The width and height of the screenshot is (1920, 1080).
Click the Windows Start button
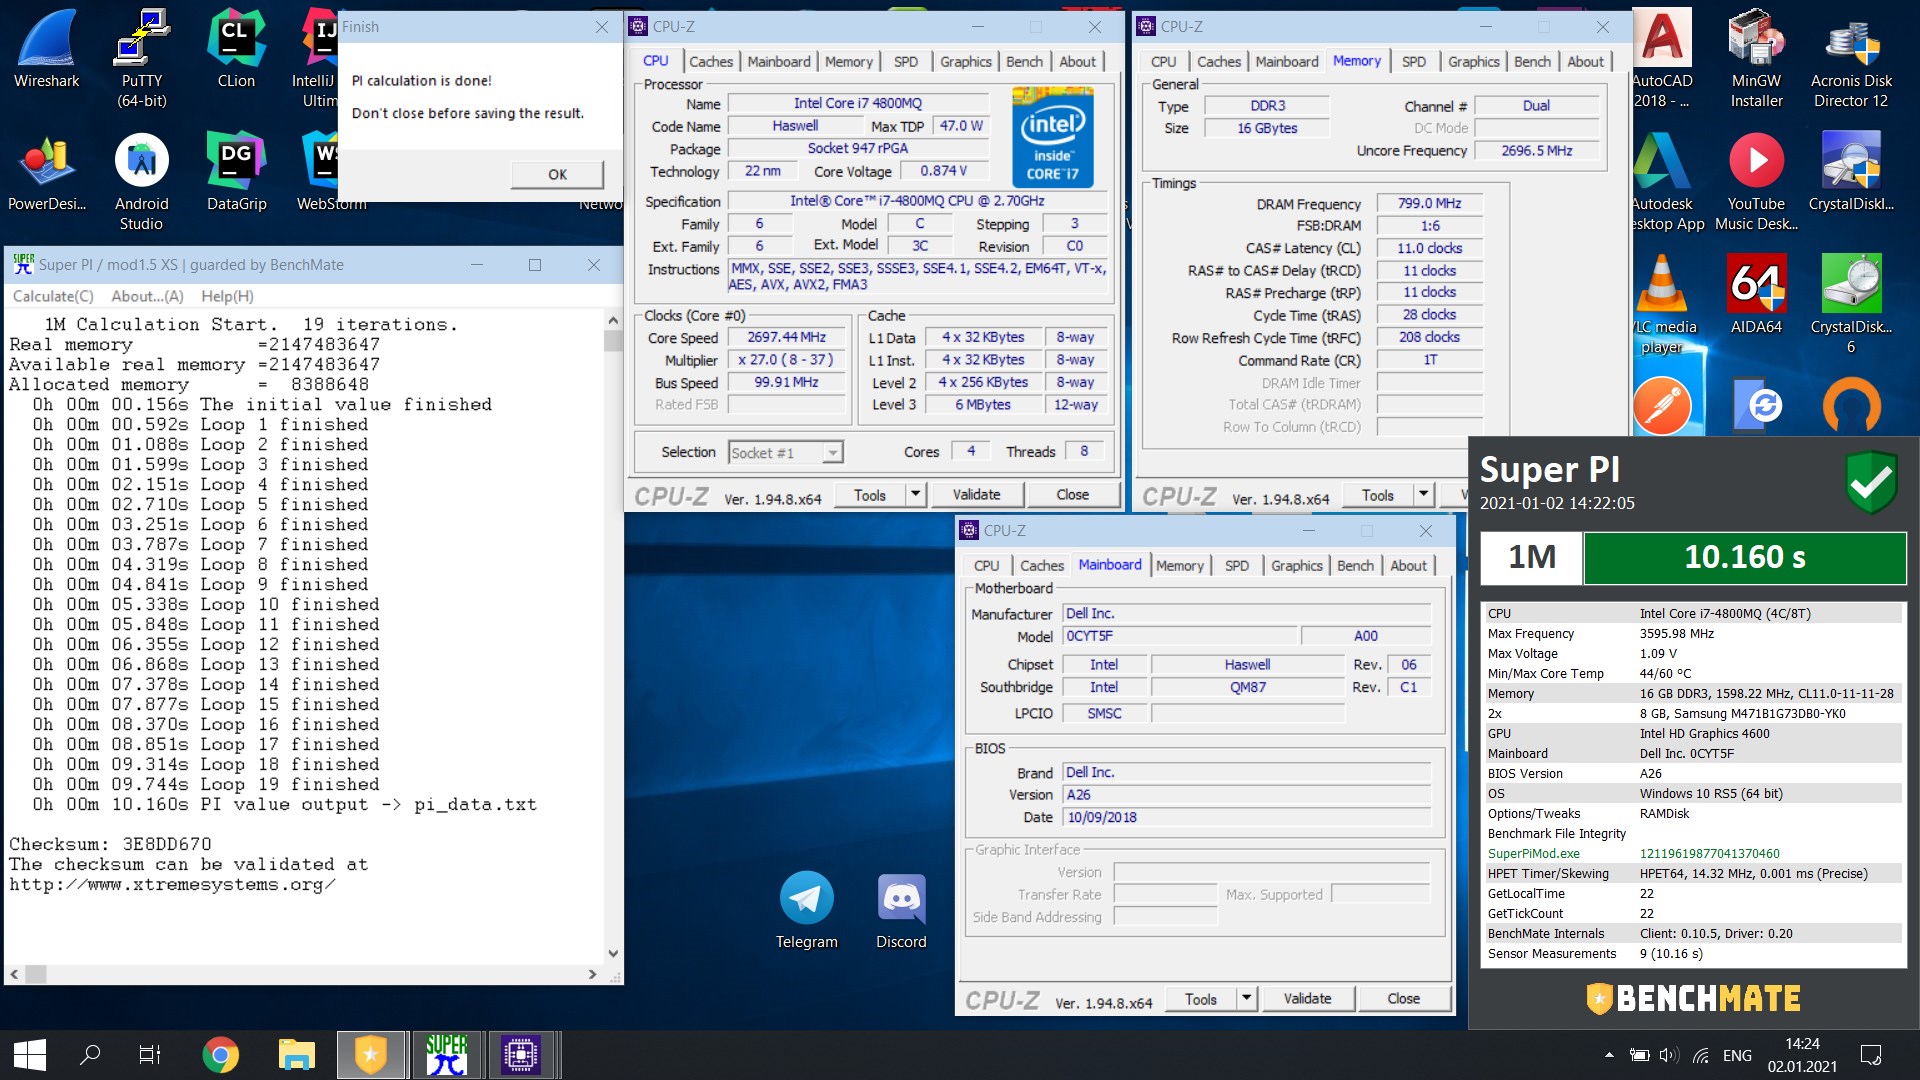pyautogui.click(x=29, y=1055)
